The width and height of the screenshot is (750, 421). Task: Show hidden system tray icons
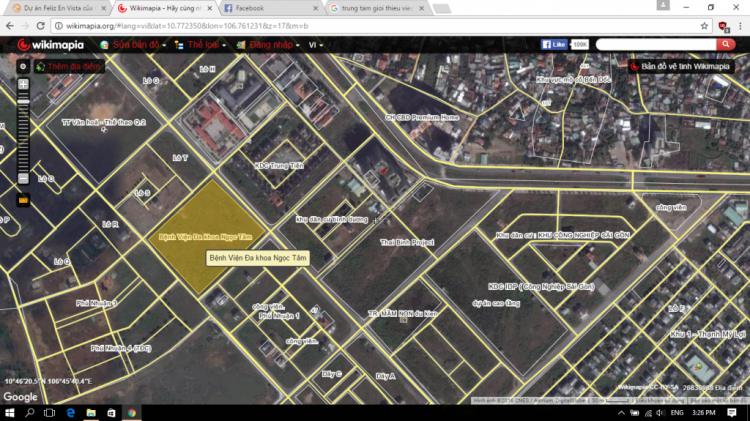tap(621, 412)
